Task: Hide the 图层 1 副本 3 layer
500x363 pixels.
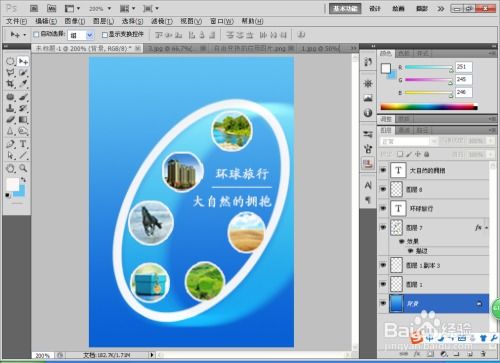Action: [x=383, y=265]
